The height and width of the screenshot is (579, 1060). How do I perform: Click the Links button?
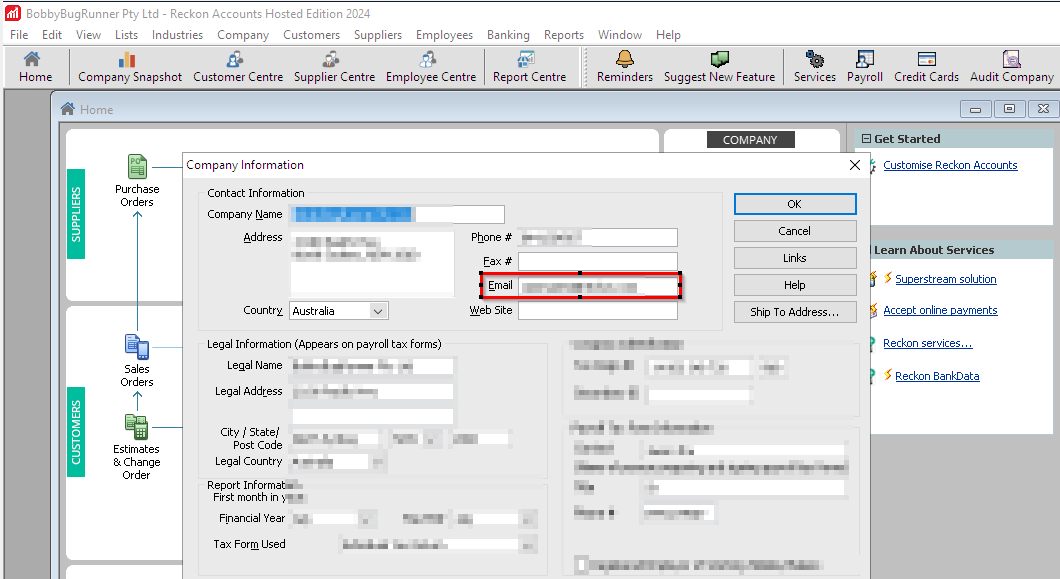[x=795, y=258]
